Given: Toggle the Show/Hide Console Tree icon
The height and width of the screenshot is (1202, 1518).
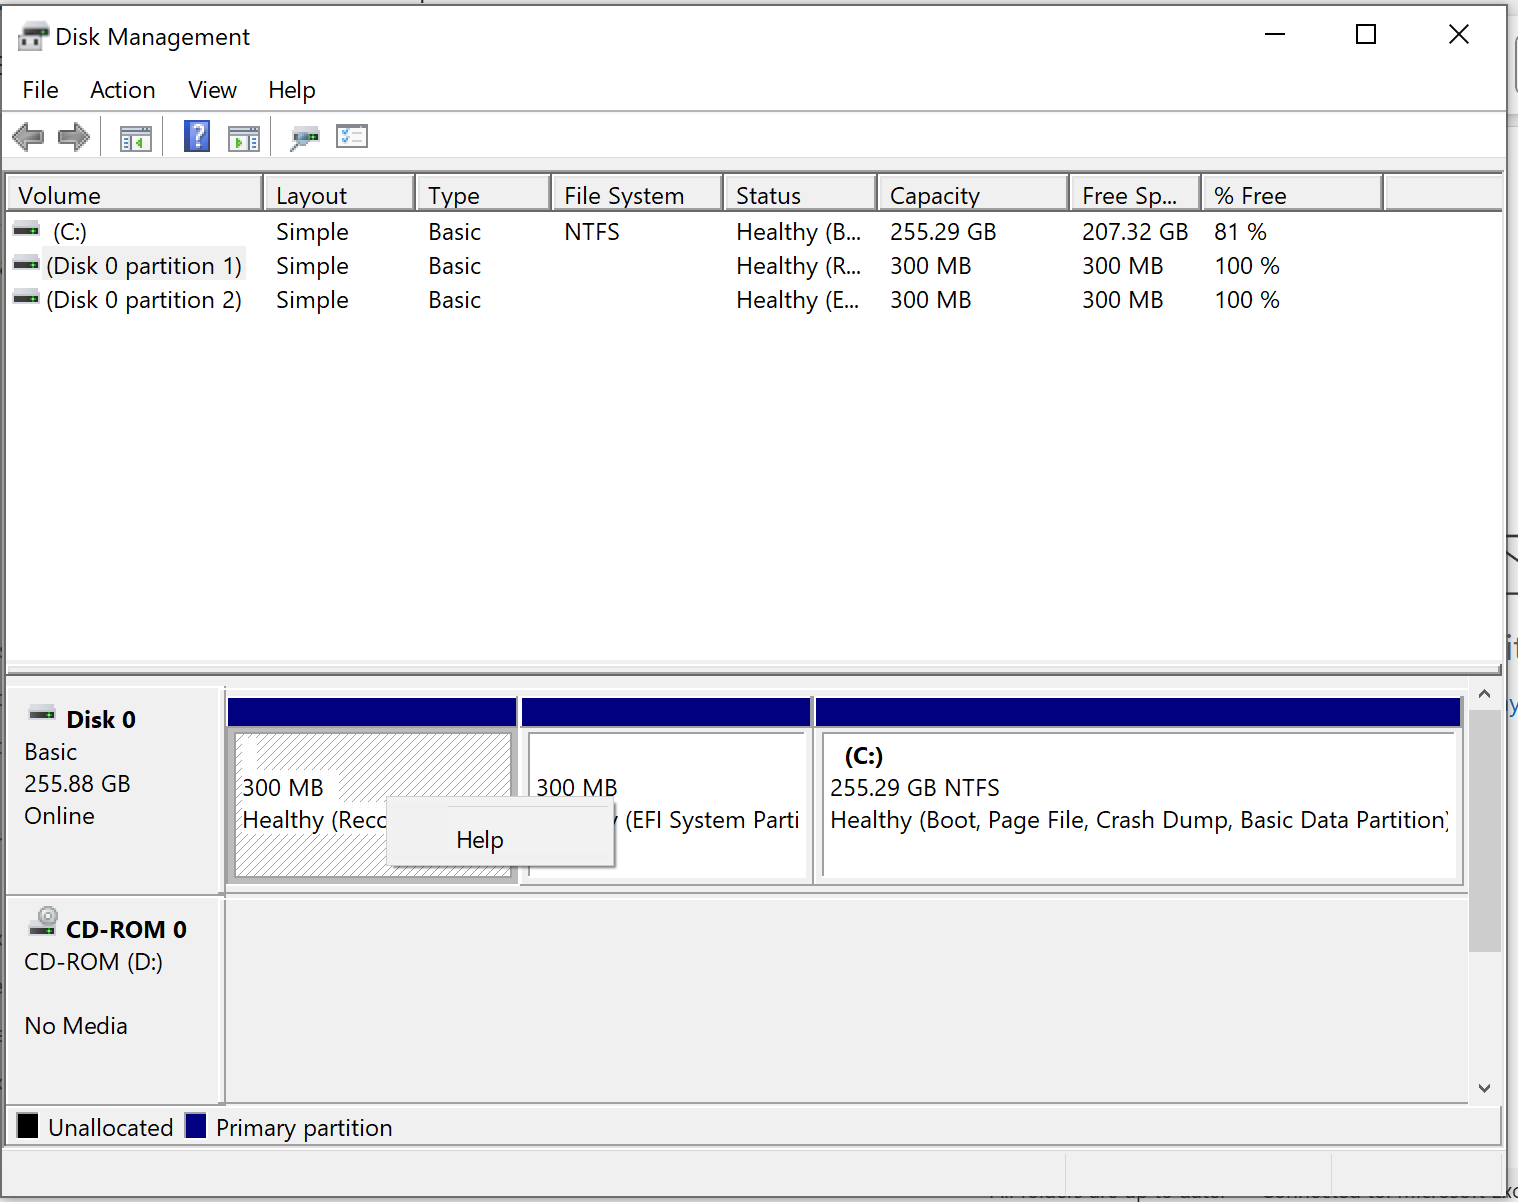Looking at the screenshot, I should (x=136, y=138).
